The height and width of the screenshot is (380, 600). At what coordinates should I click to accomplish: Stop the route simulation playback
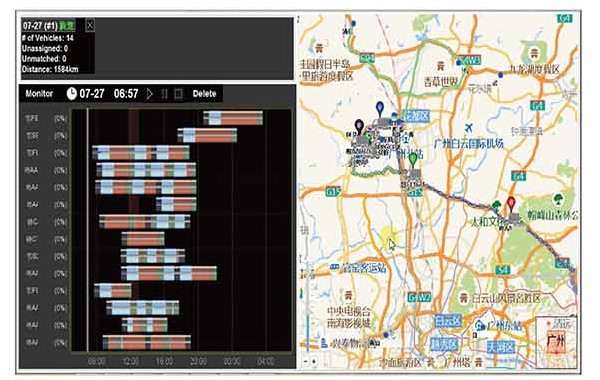point(178,94)
